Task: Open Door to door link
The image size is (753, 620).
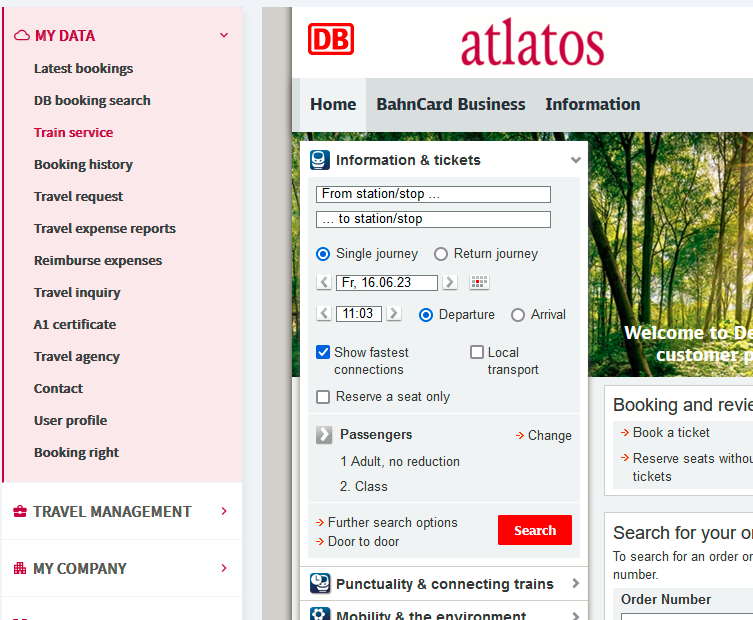Action: tap(357, 542)
